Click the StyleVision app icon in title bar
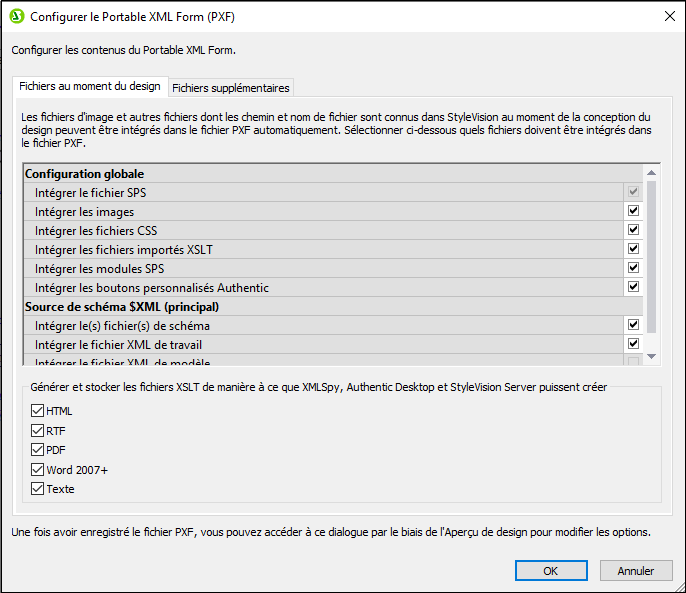This screenshot has width=686, height=593. point(16,17)
